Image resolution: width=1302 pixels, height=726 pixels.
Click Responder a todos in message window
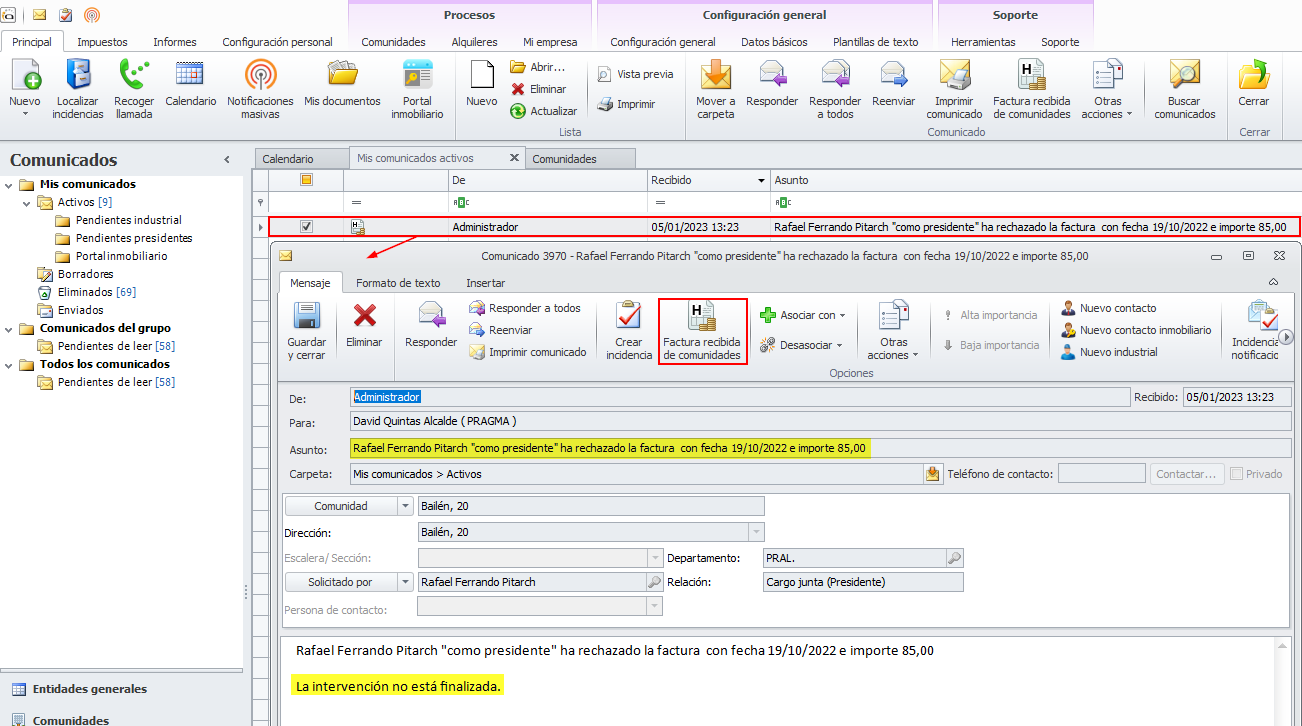pyautogui.click(x=524, y=308)
